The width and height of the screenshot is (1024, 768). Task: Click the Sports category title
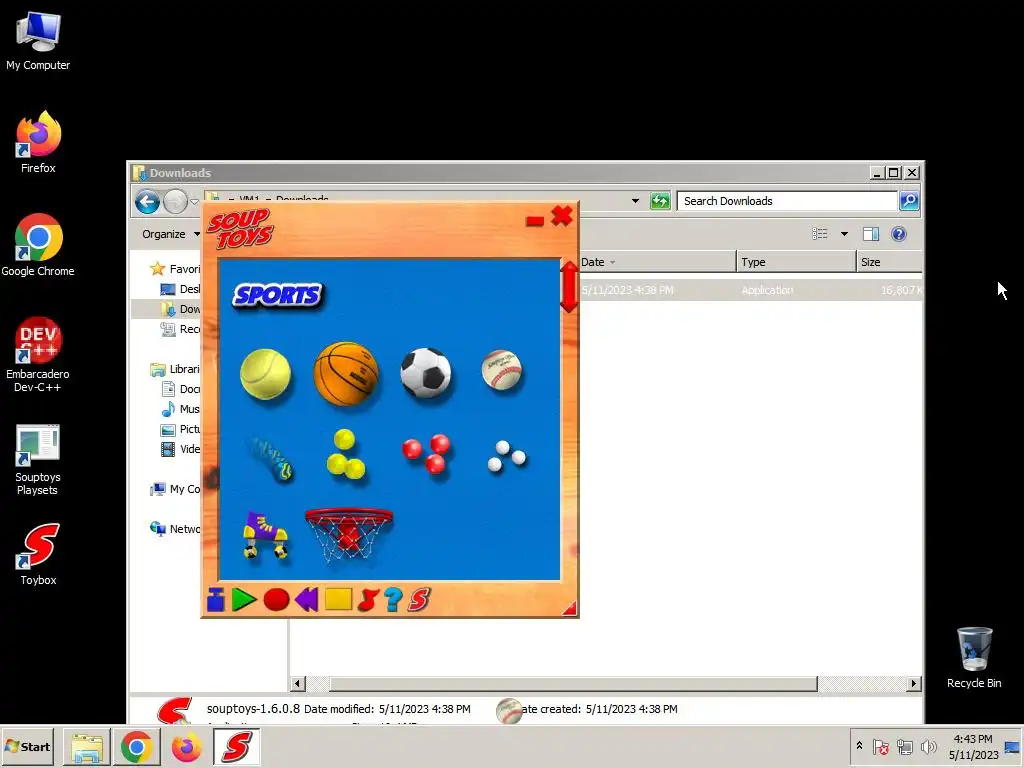click(x=278, y=296)
